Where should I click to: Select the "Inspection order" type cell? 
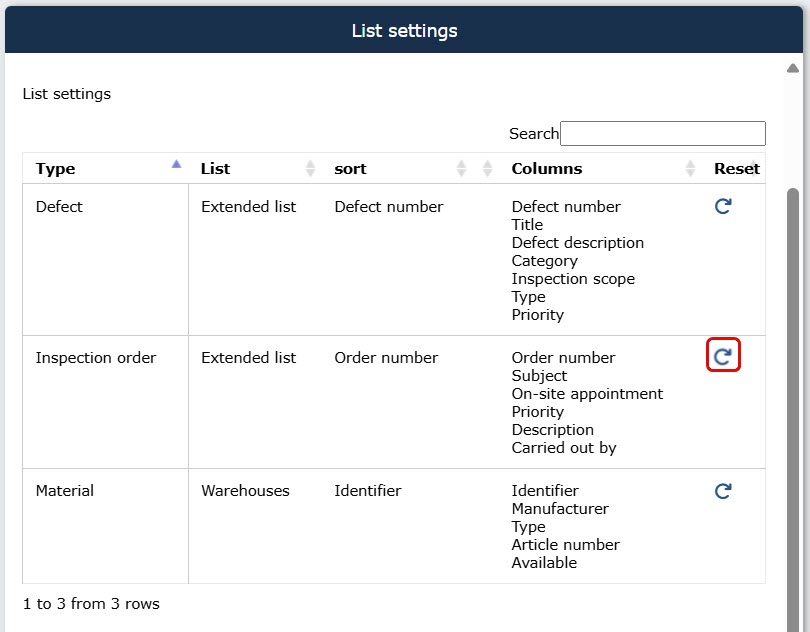tap(96, 358)
